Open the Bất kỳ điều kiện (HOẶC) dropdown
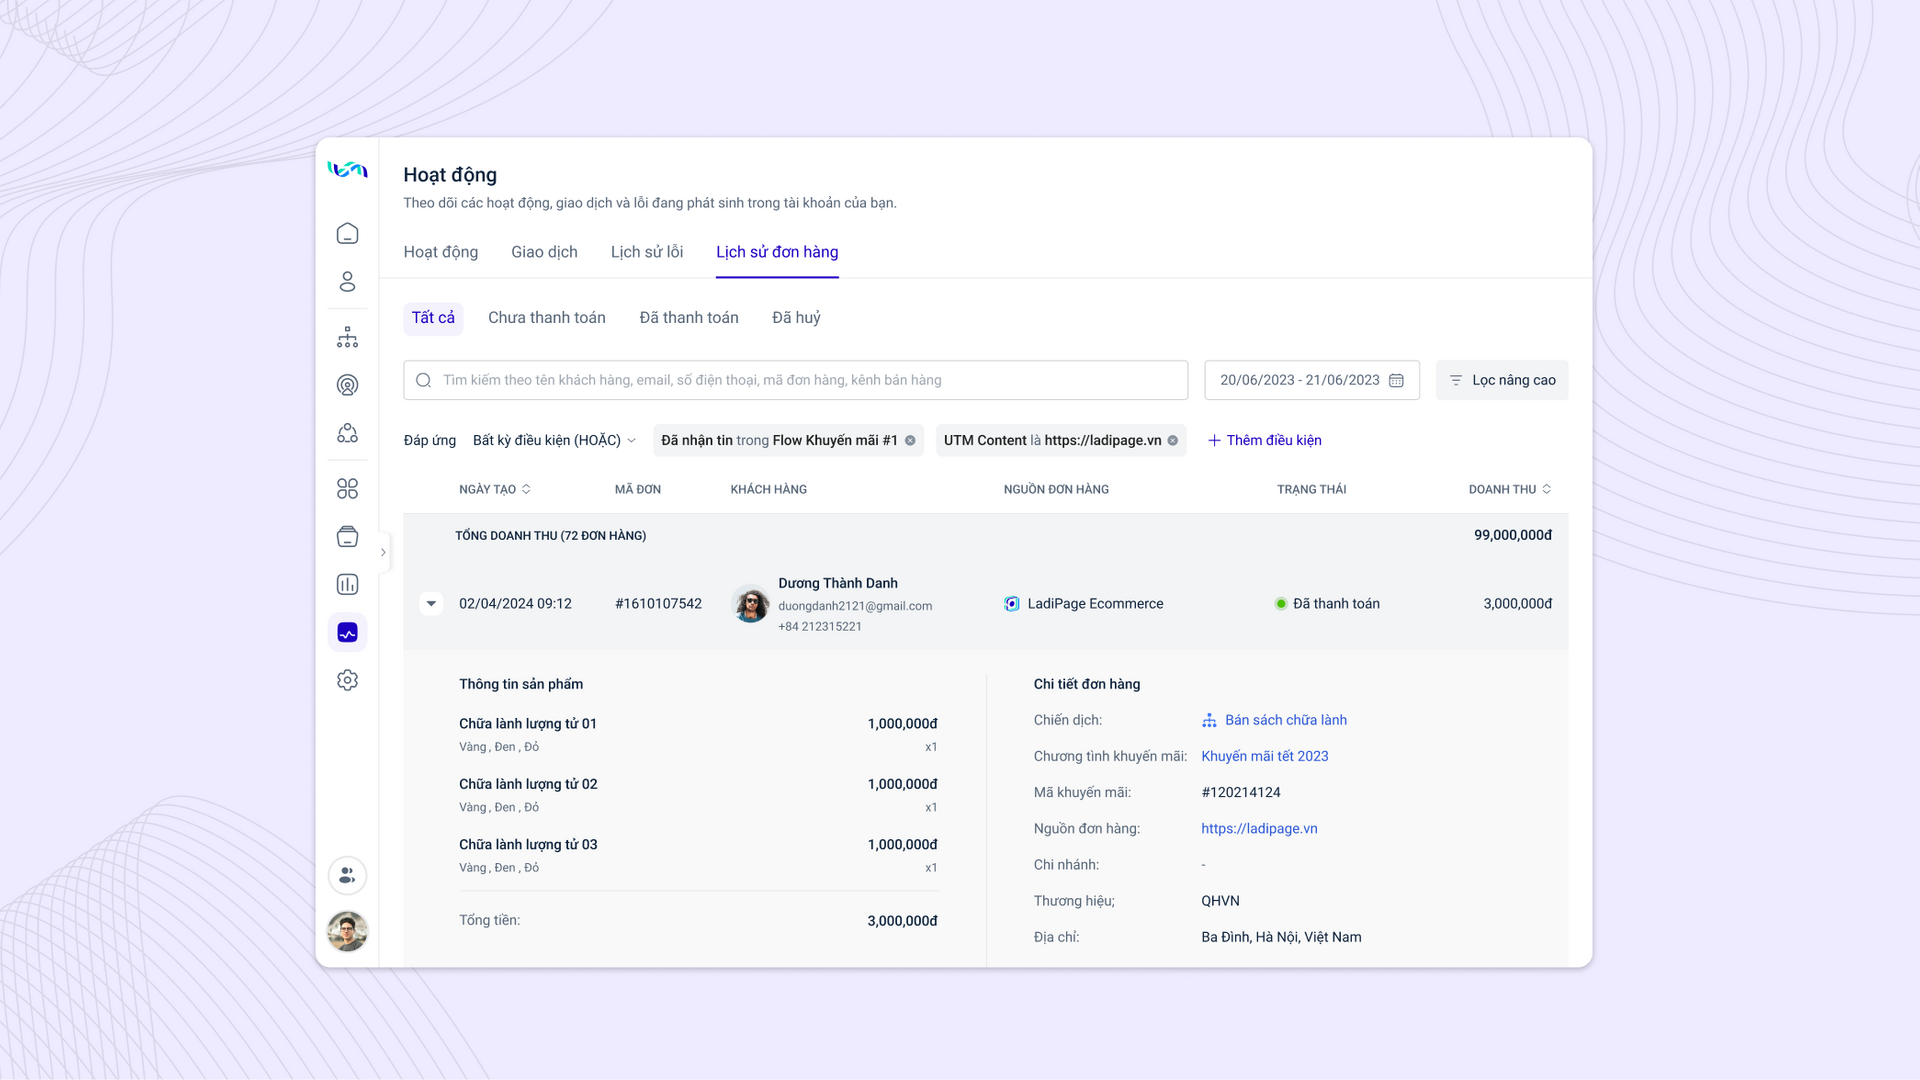This screenshot has height=1080, width=1920. pos(554,440)
